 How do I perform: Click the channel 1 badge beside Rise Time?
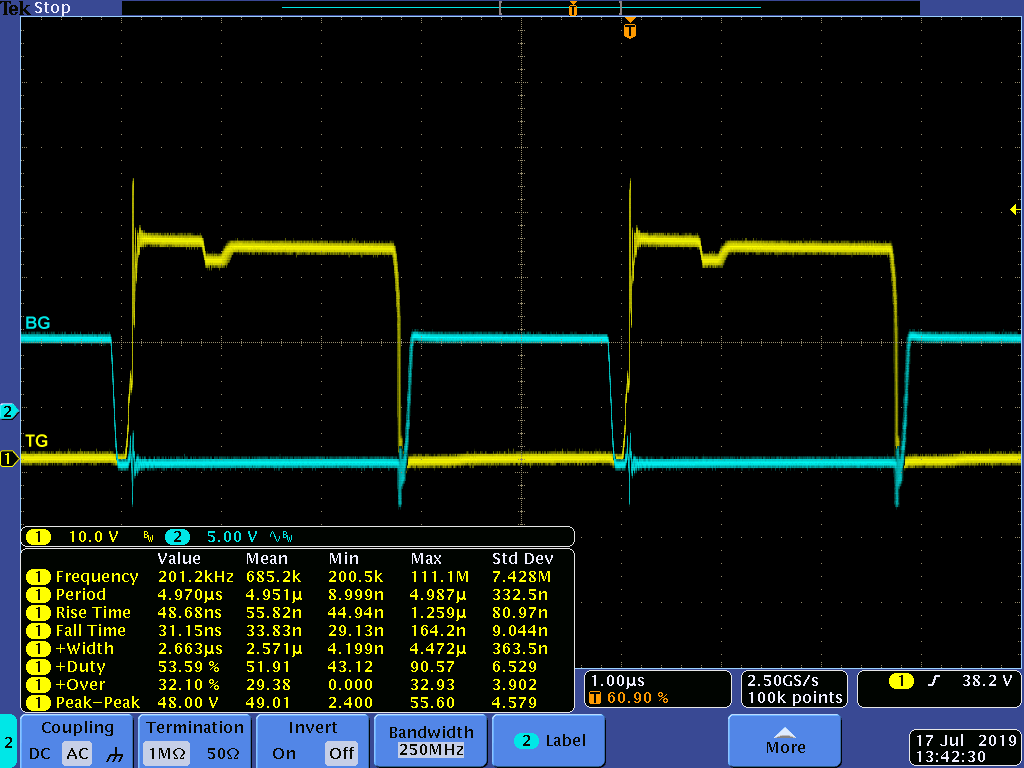click(x=38, y=613)
